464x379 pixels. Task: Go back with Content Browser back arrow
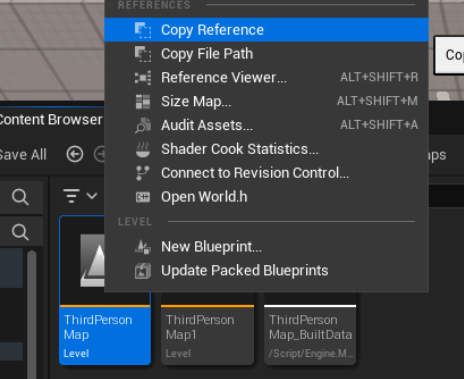[x=75, y=154]
